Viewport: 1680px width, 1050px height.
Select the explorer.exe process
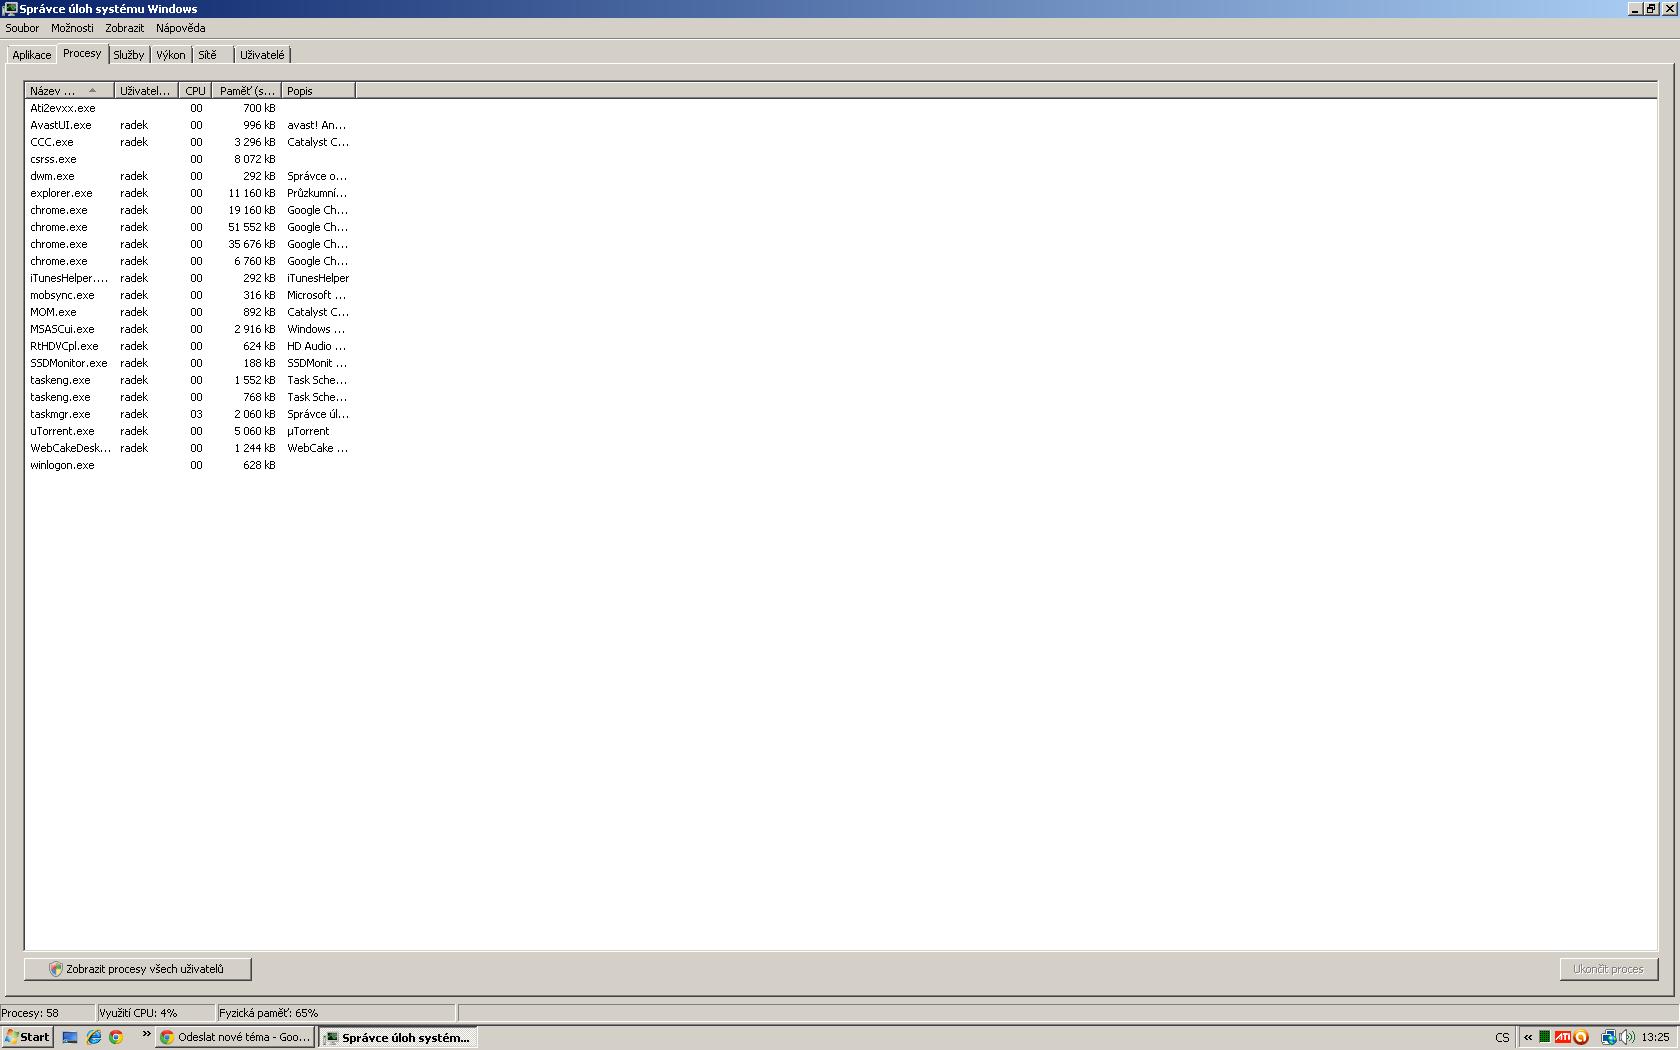click(x=190, y=193)
